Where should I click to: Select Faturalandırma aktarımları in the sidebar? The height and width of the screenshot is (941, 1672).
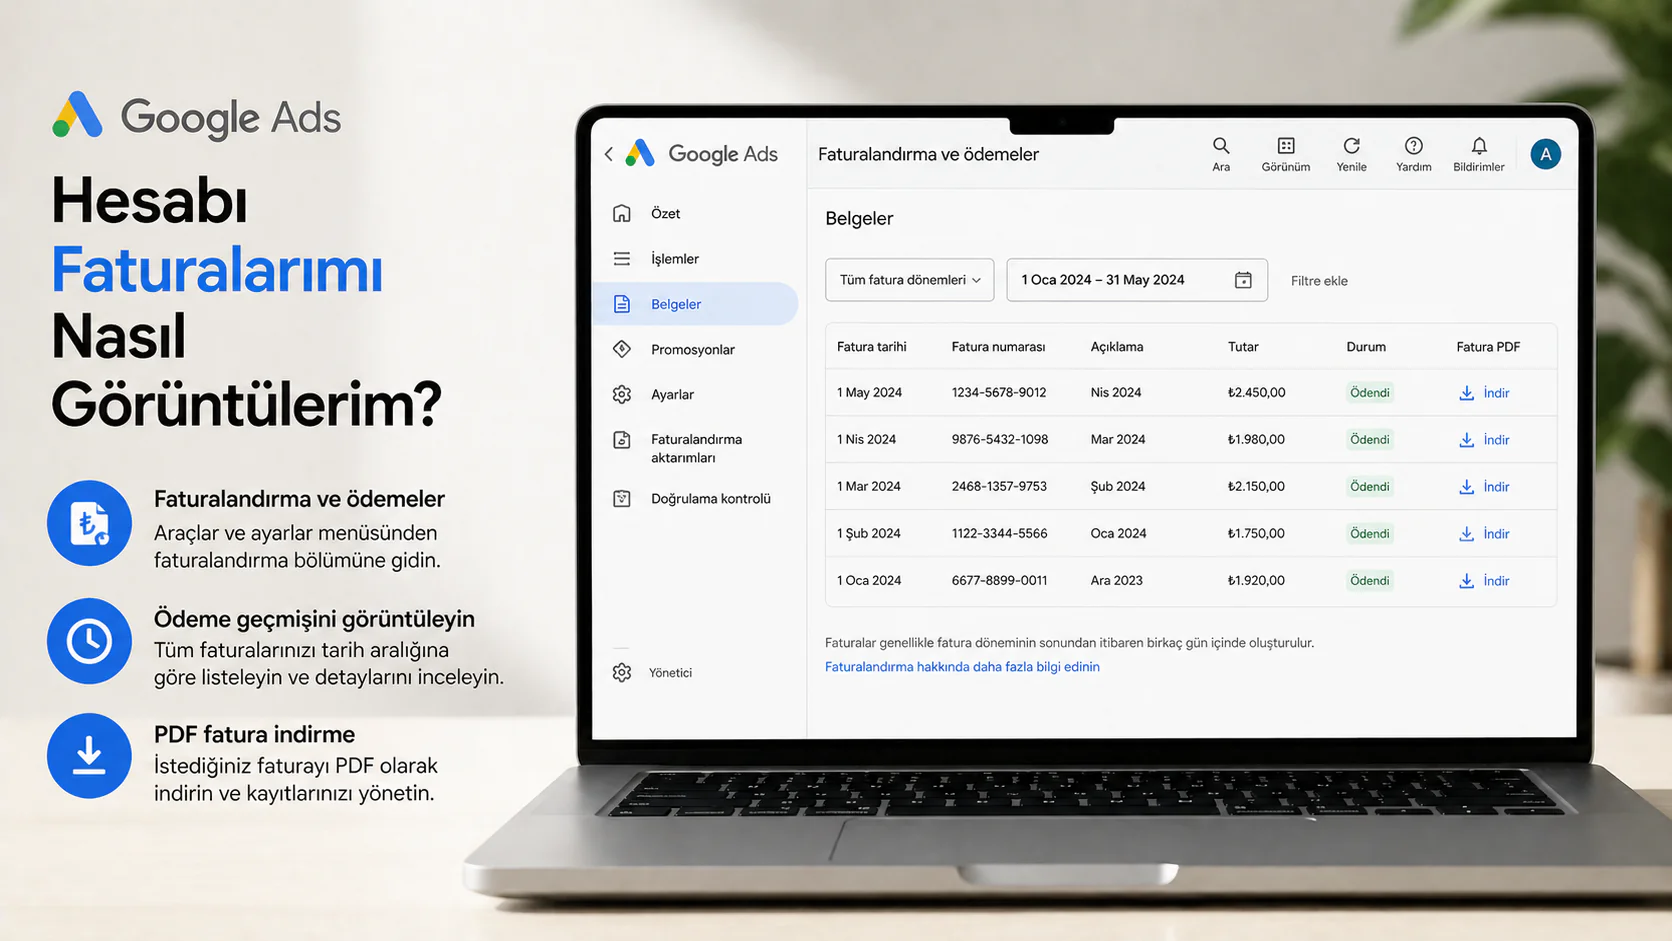(x=696, y=447)
